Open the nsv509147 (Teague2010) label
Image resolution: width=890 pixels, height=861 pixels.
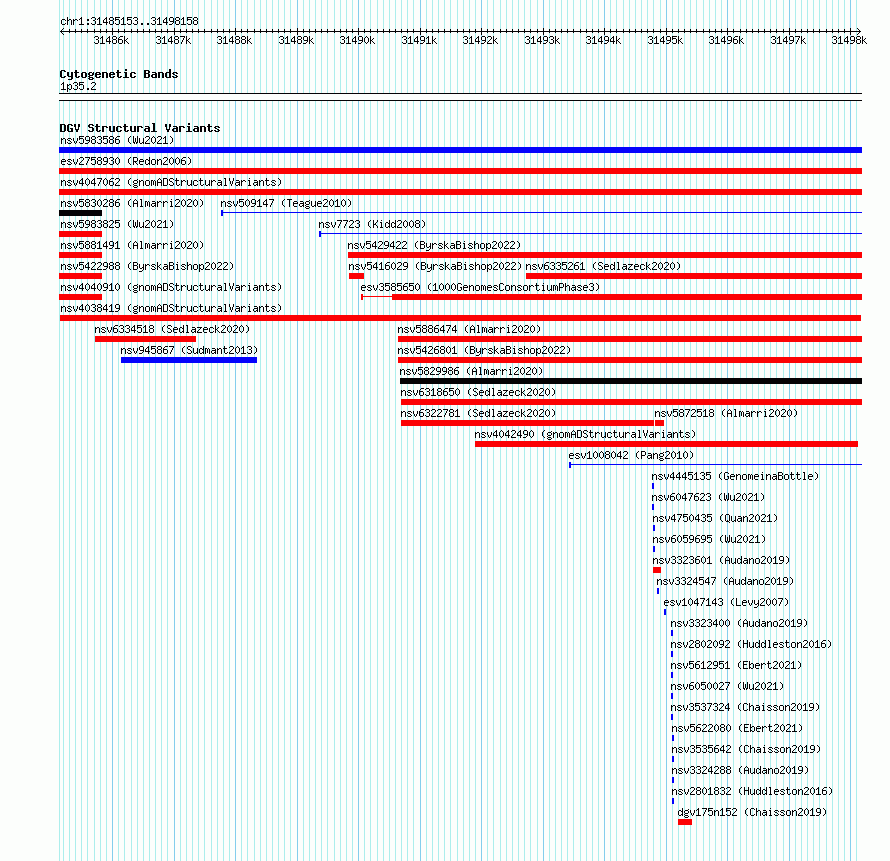click(286, 203)
